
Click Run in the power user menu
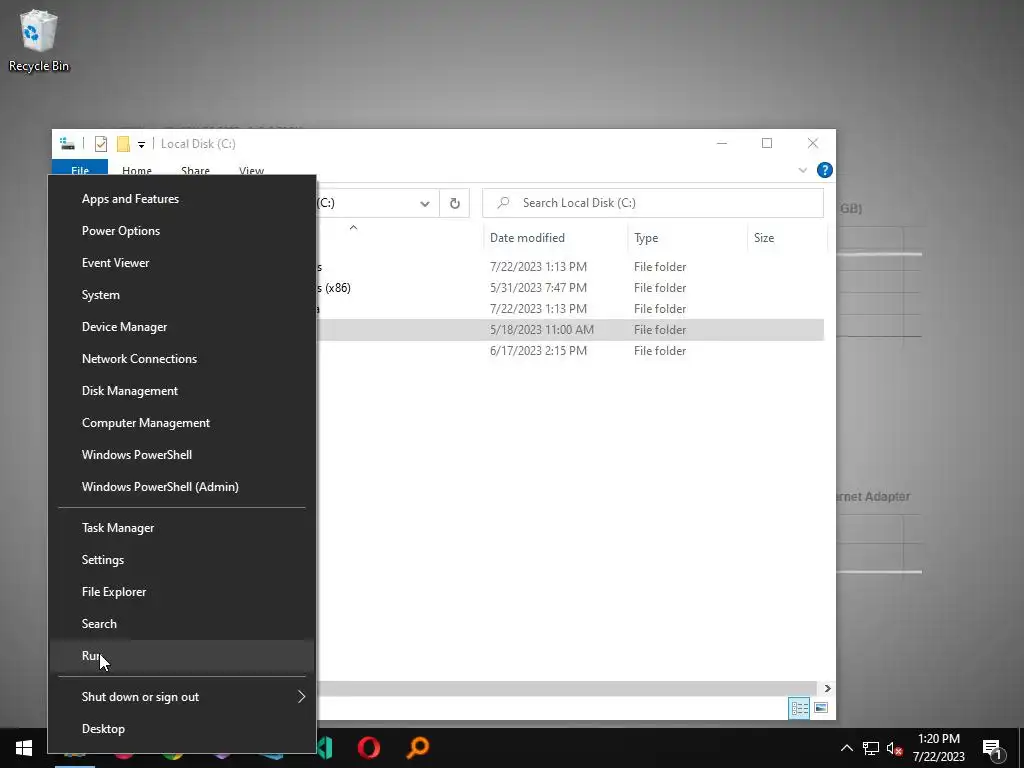[x=182, y=656]
